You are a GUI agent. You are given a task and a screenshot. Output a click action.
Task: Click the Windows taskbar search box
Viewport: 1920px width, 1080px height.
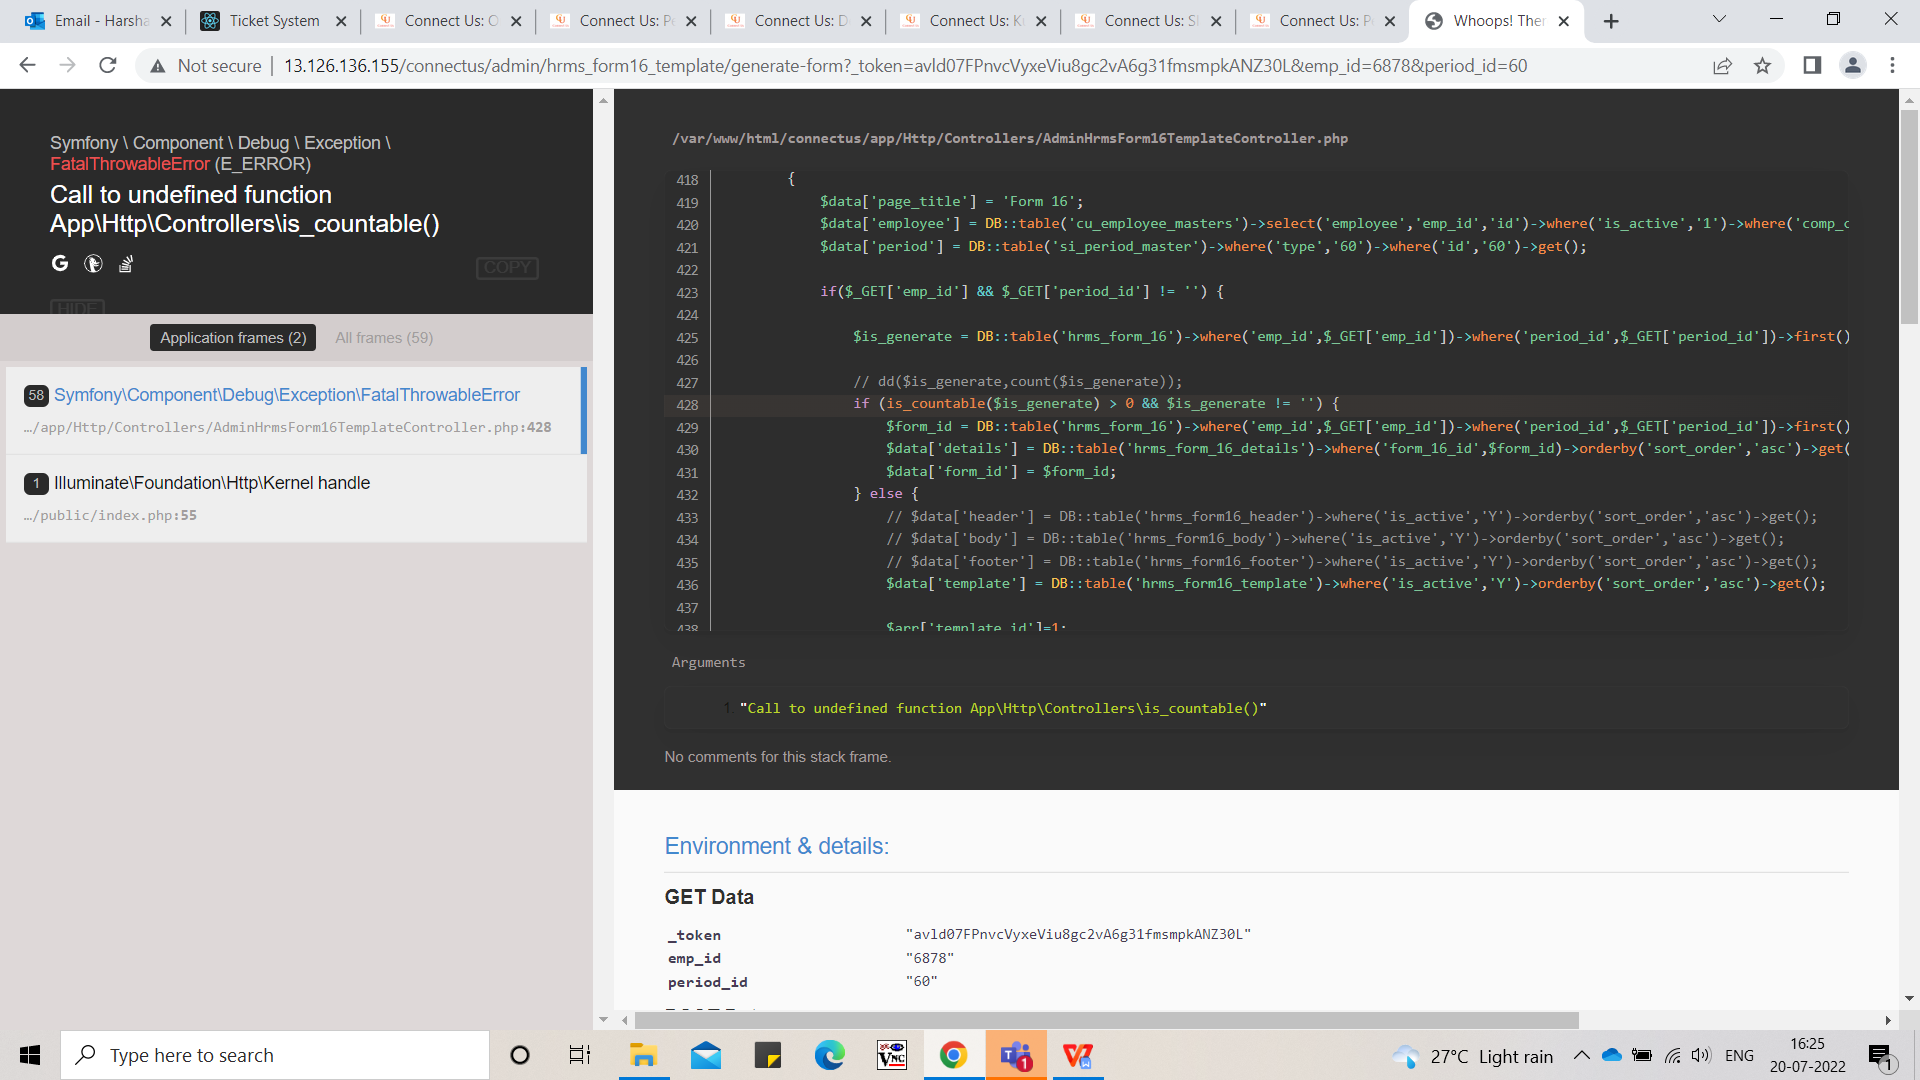(275, 1055)
